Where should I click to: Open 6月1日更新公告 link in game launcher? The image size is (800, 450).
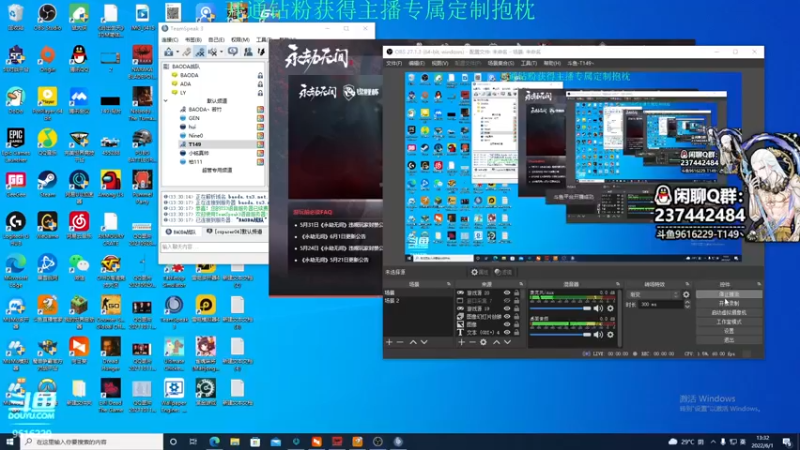point(333,237)
